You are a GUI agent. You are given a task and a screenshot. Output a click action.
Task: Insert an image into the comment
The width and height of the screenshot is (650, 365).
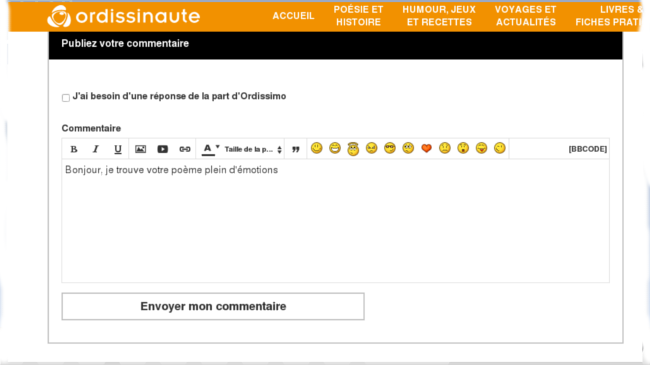point(141,149)
